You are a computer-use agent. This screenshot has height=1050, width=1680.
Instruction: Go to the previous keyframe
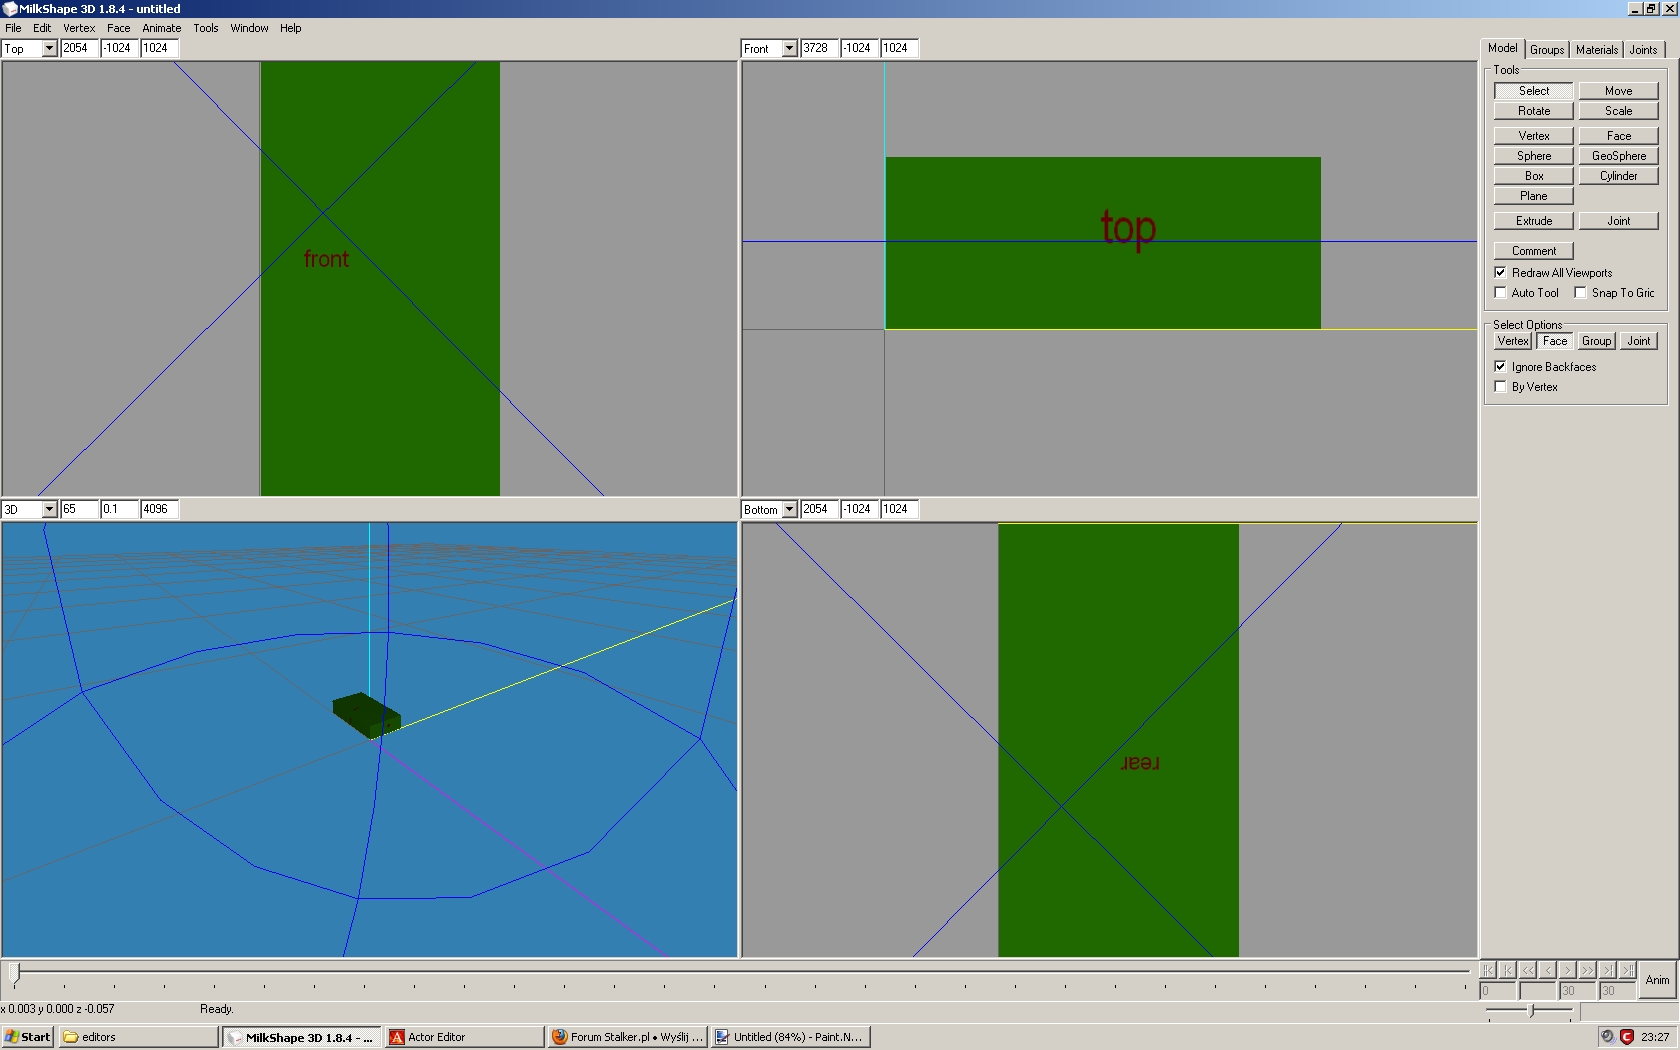click(x=1508, y=970)
